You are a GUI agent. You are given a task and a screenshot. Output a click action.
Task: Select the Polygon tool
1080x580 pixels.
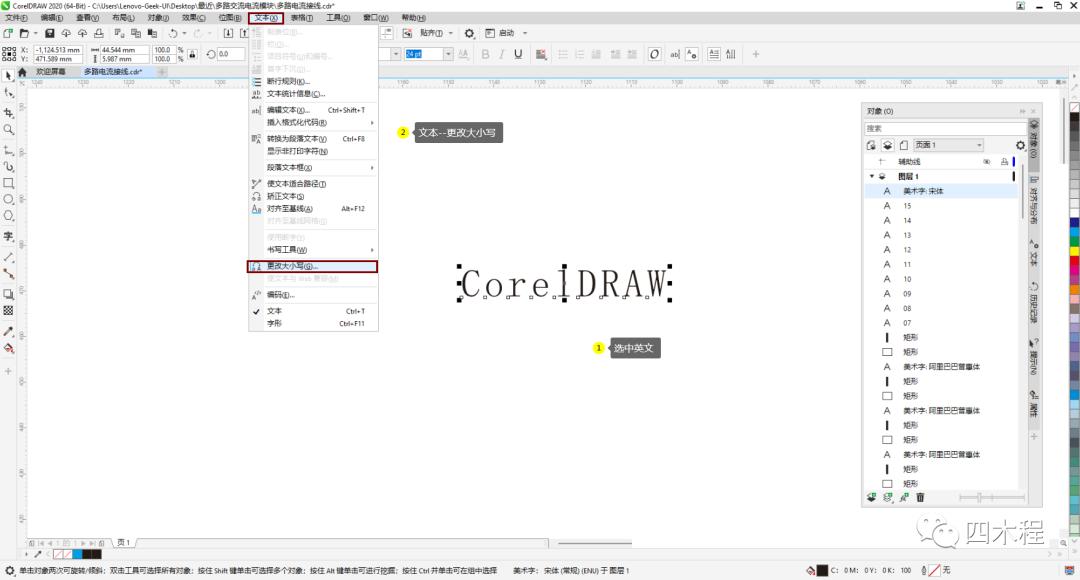(x=8, y=216)
